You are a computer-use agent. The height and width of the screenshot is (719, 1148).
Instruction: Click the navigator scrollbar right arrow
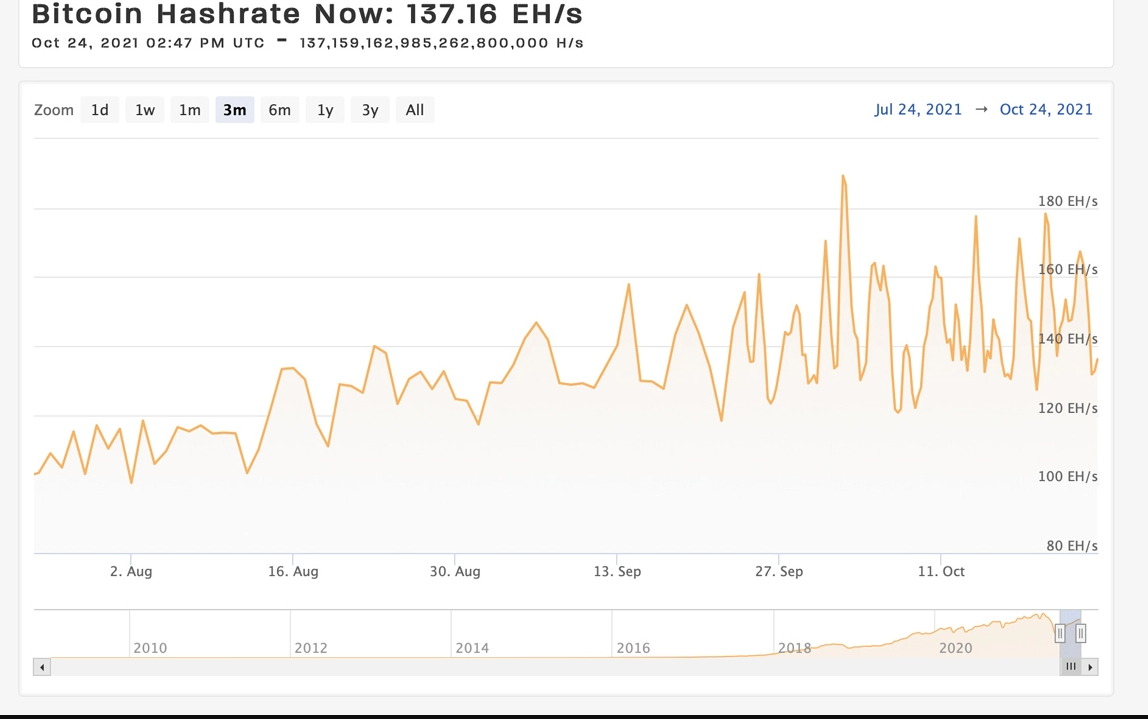(x=1090, y=667)
